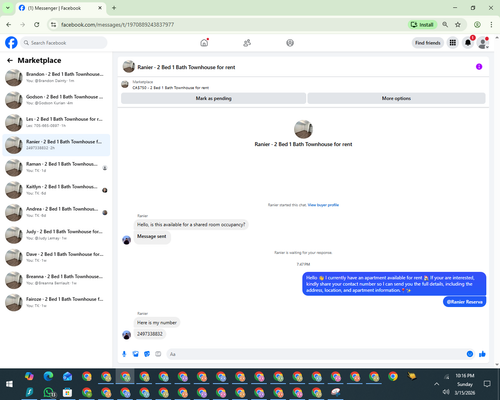The width and height of the screenshot is (500, 400).
Task: Open a new browser tab
Action: pyautogui.click(x=114, y=8)
